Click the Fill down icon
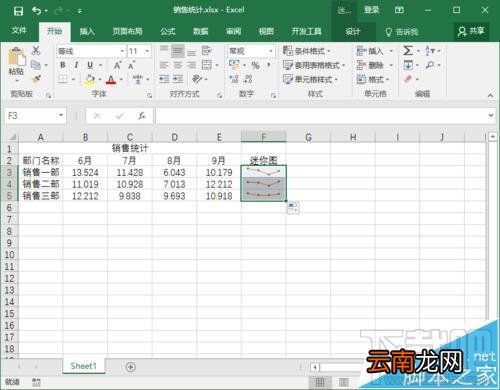This screenshot has width=500, height=390. pyautogui.click(x=408, y=65)
